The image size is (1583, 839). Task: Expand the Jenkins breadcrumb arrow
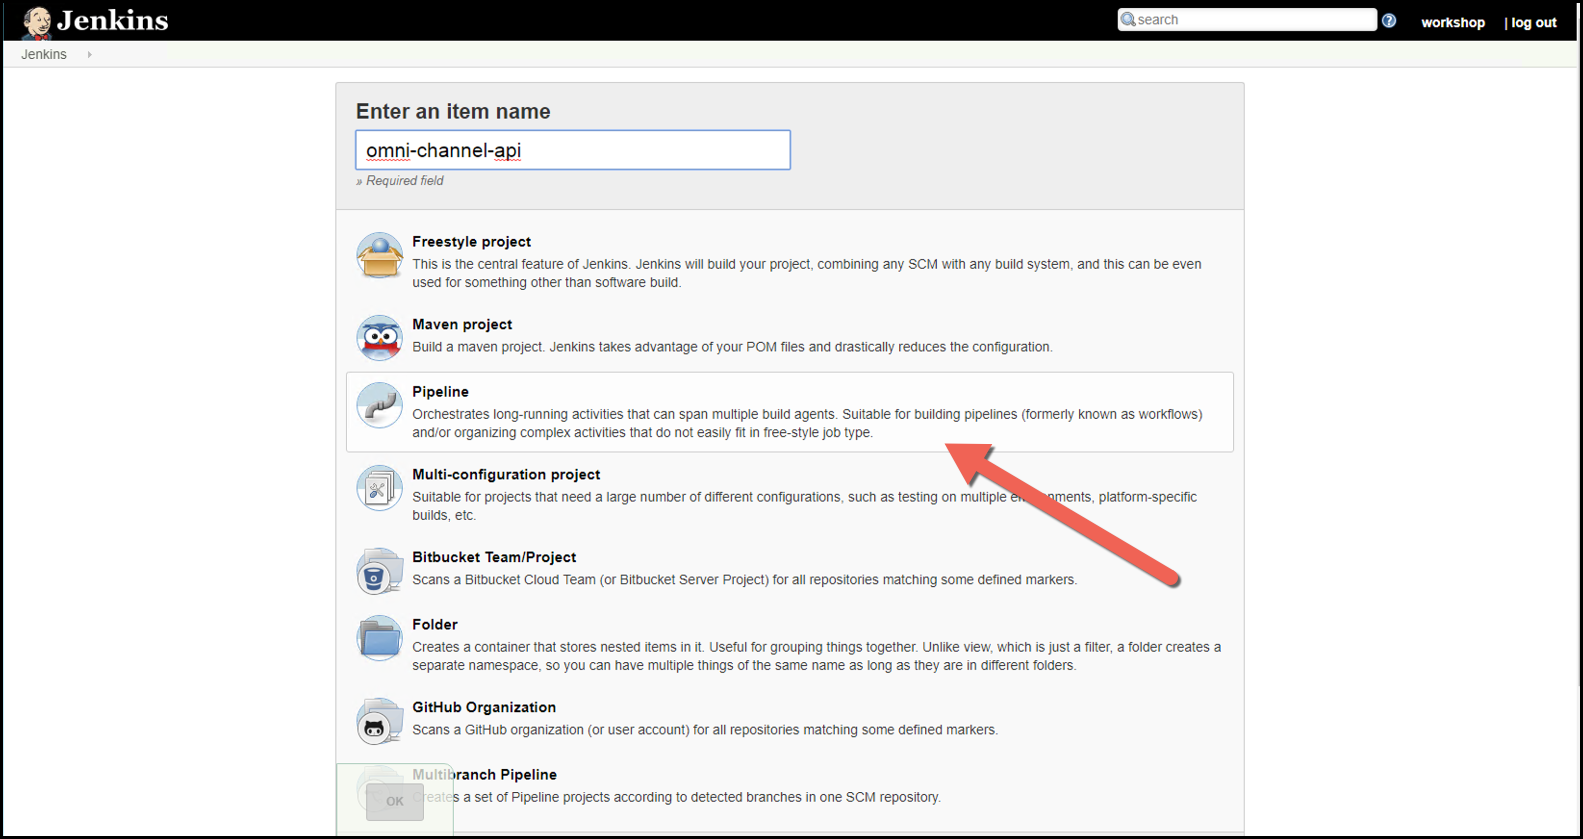(89, 55)
